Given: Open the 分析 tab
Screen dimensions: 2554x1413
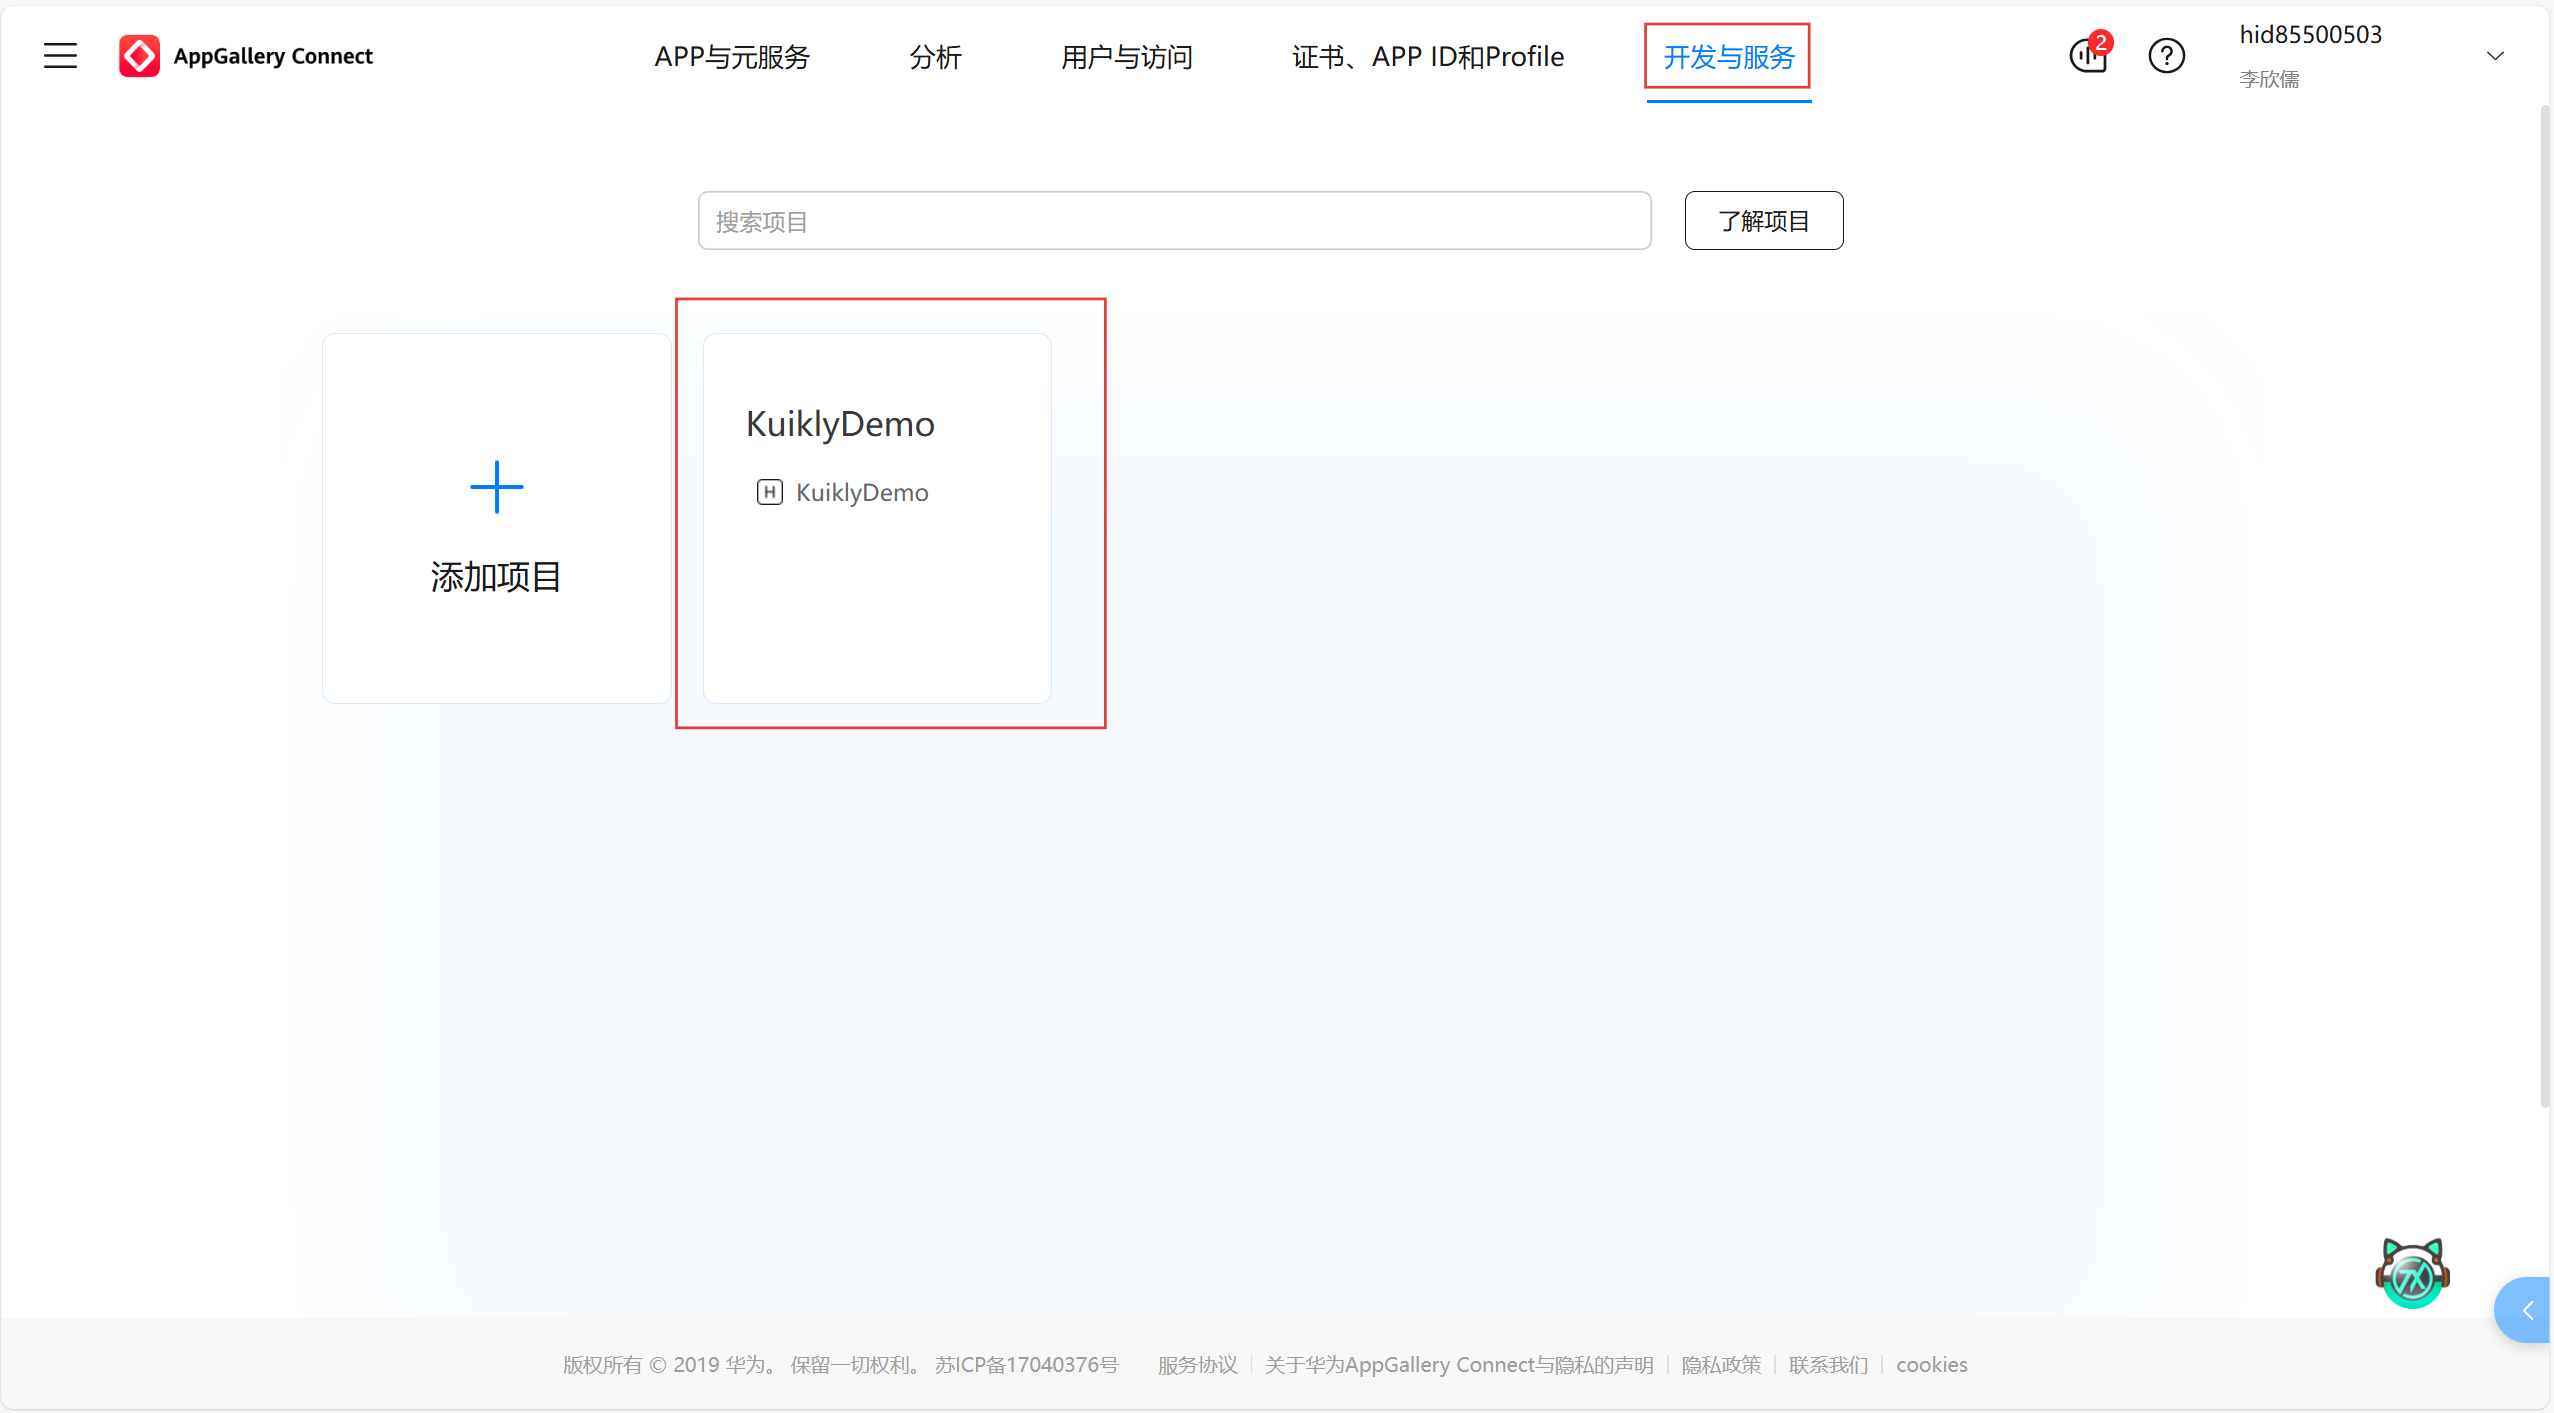Looking at the screenshot, I should point(935,57).
